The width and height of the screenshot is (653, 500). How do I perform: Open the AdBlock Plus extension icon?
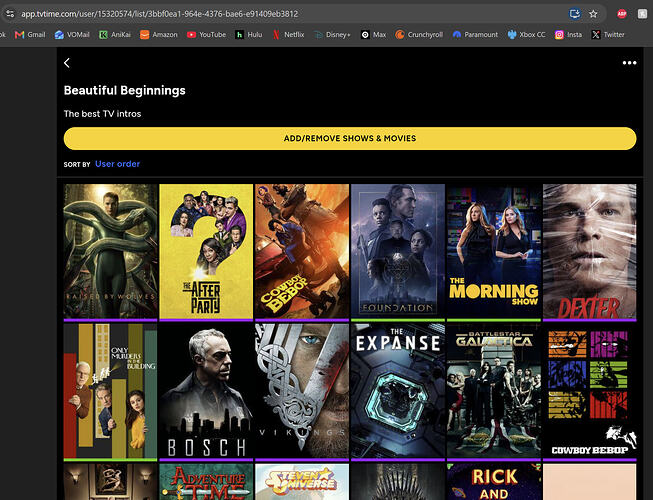tap(622, 14)
